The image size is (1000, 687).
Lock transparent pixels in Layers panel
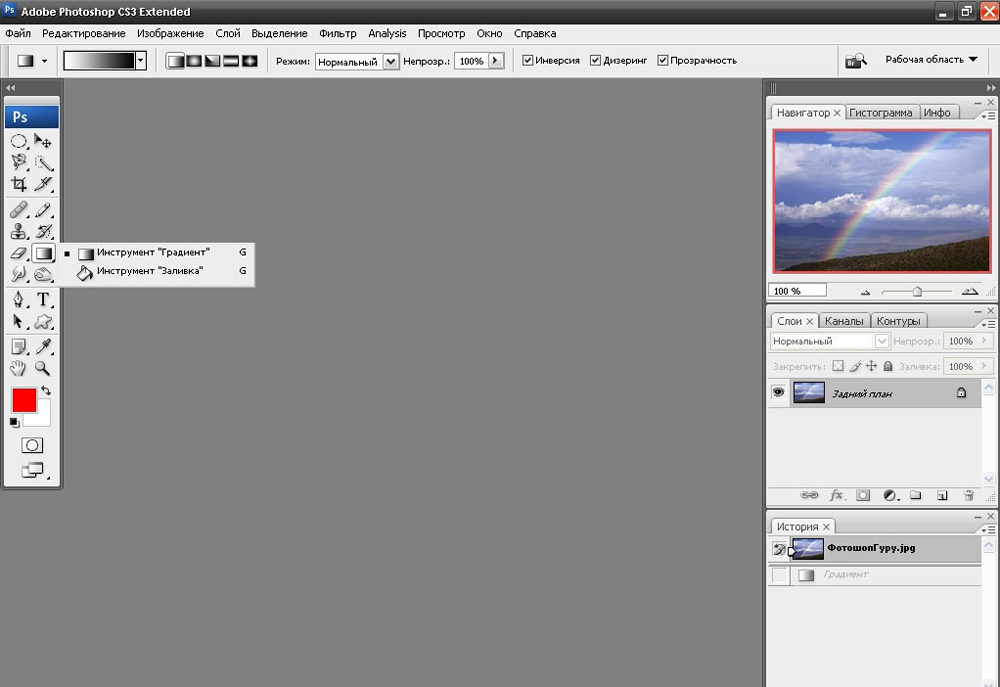838,366
